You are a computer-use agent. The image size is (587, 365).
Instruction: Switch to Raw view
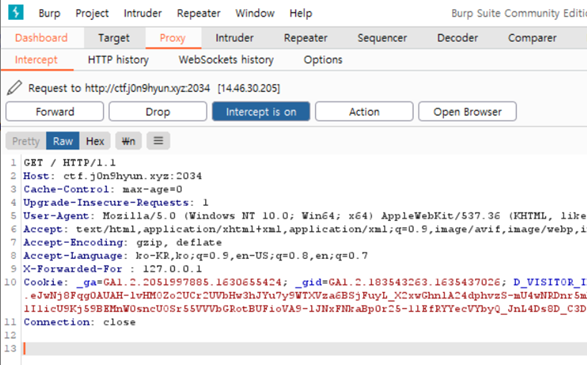63,141
